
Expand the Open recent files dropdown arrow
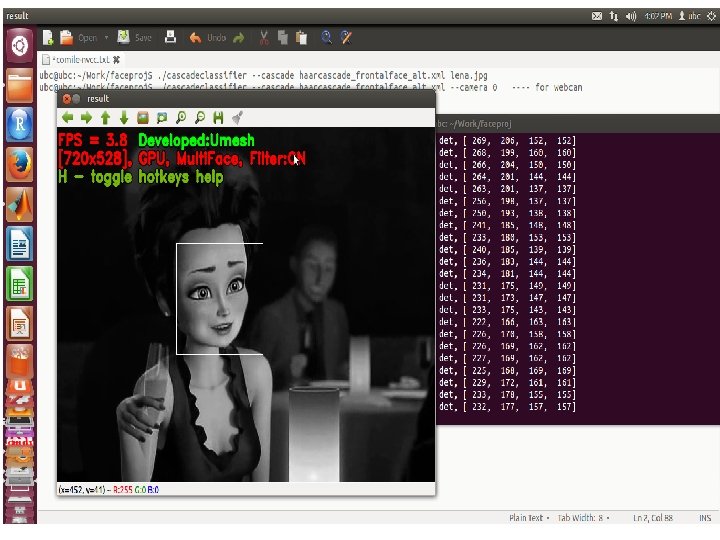(107, 38)
